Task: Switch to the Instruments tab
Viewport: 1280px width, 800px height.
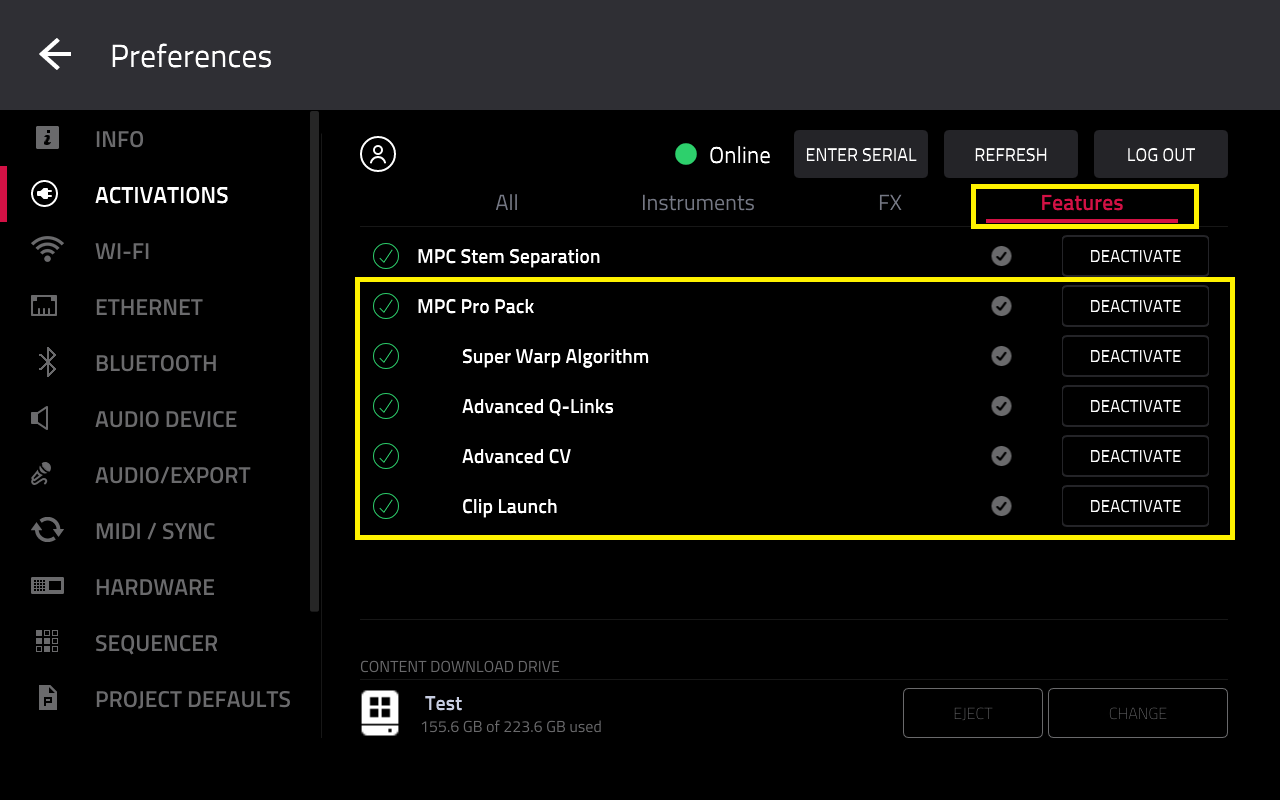Action: point(698,203)
